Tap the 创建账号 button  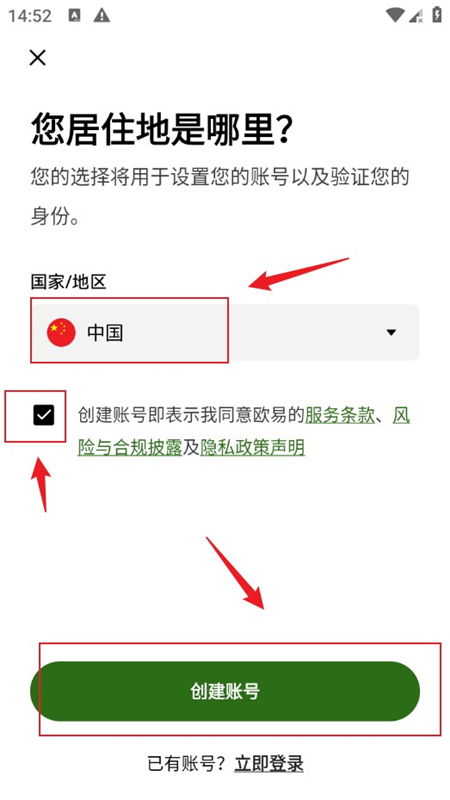225,691
